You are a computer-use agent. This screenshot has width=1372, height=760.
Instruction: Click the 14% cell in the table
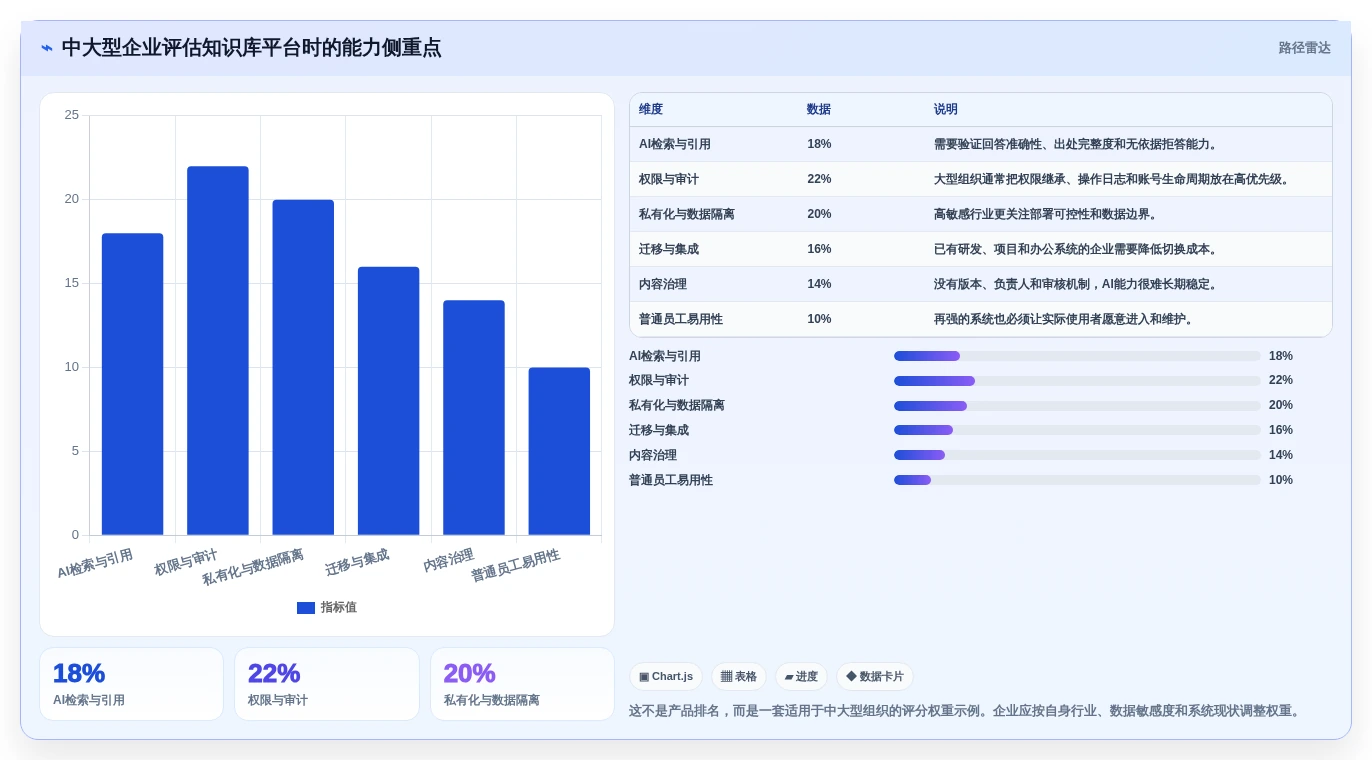(x=819, y=285)
